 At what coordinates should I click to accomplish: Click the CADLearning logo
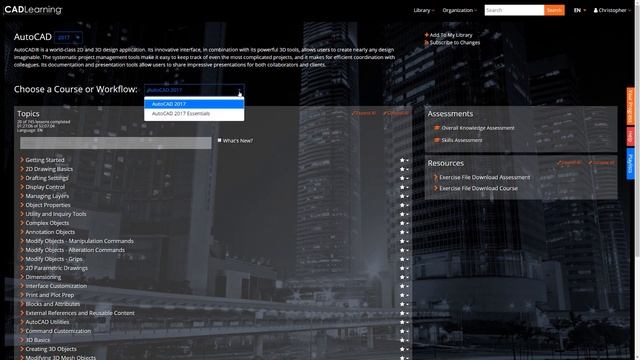(x=33, y=10)
